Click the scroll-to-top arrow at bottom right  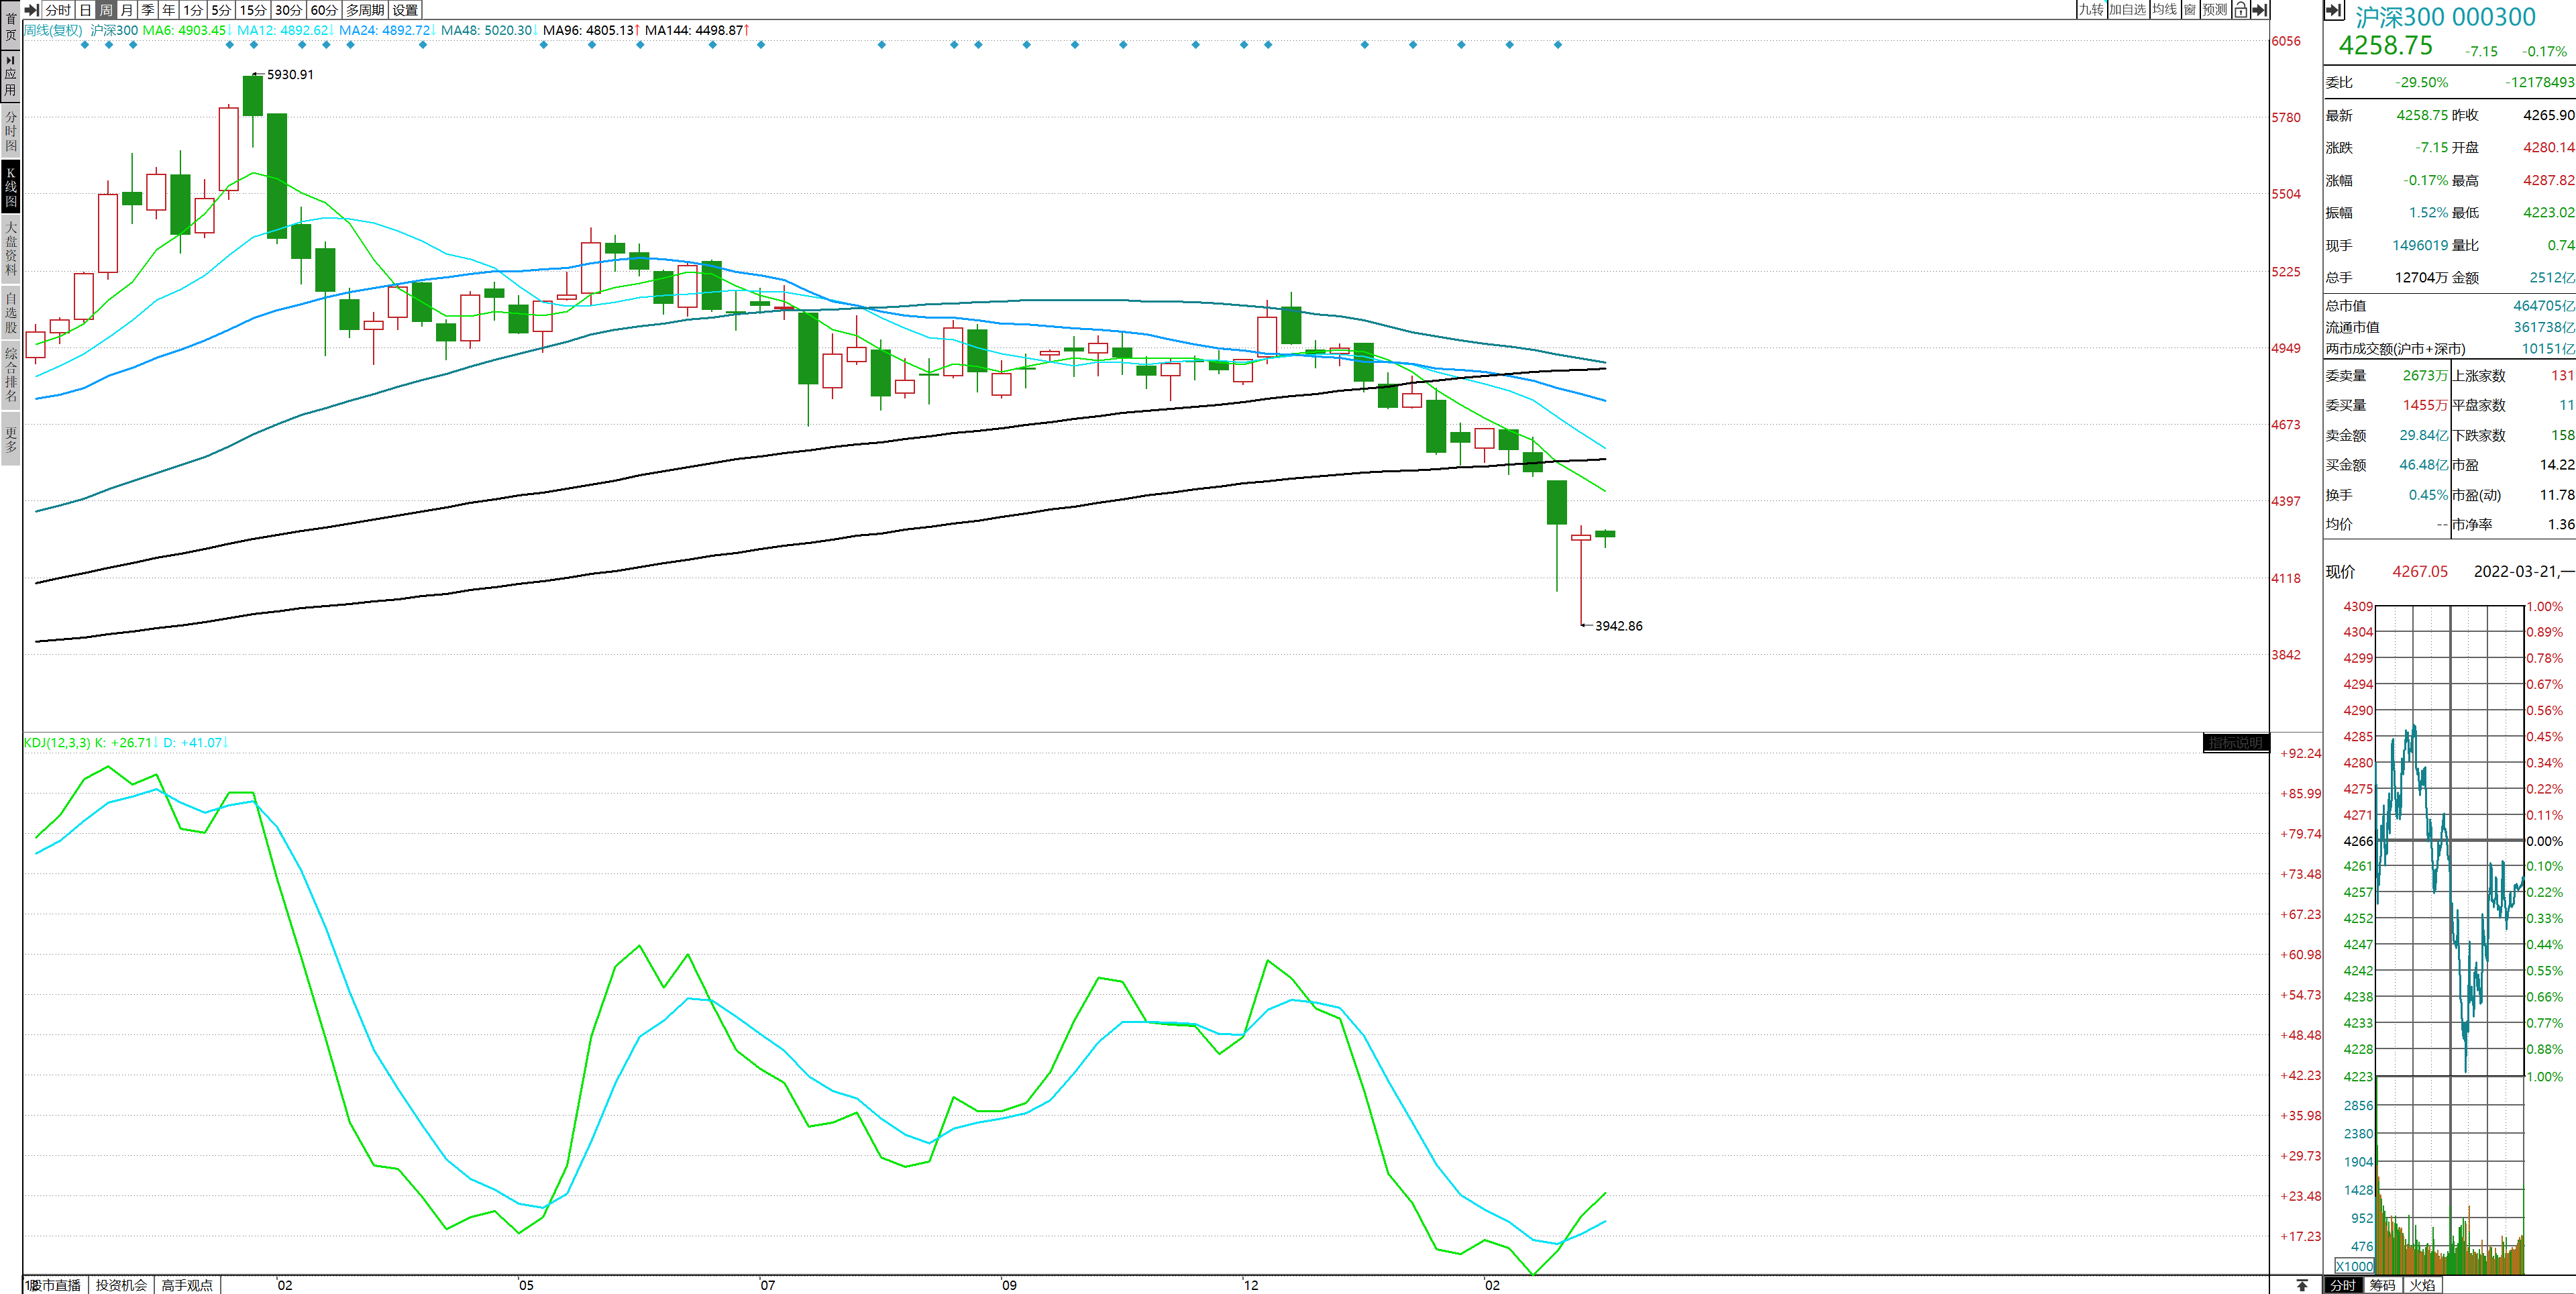pos(2302,1285)
